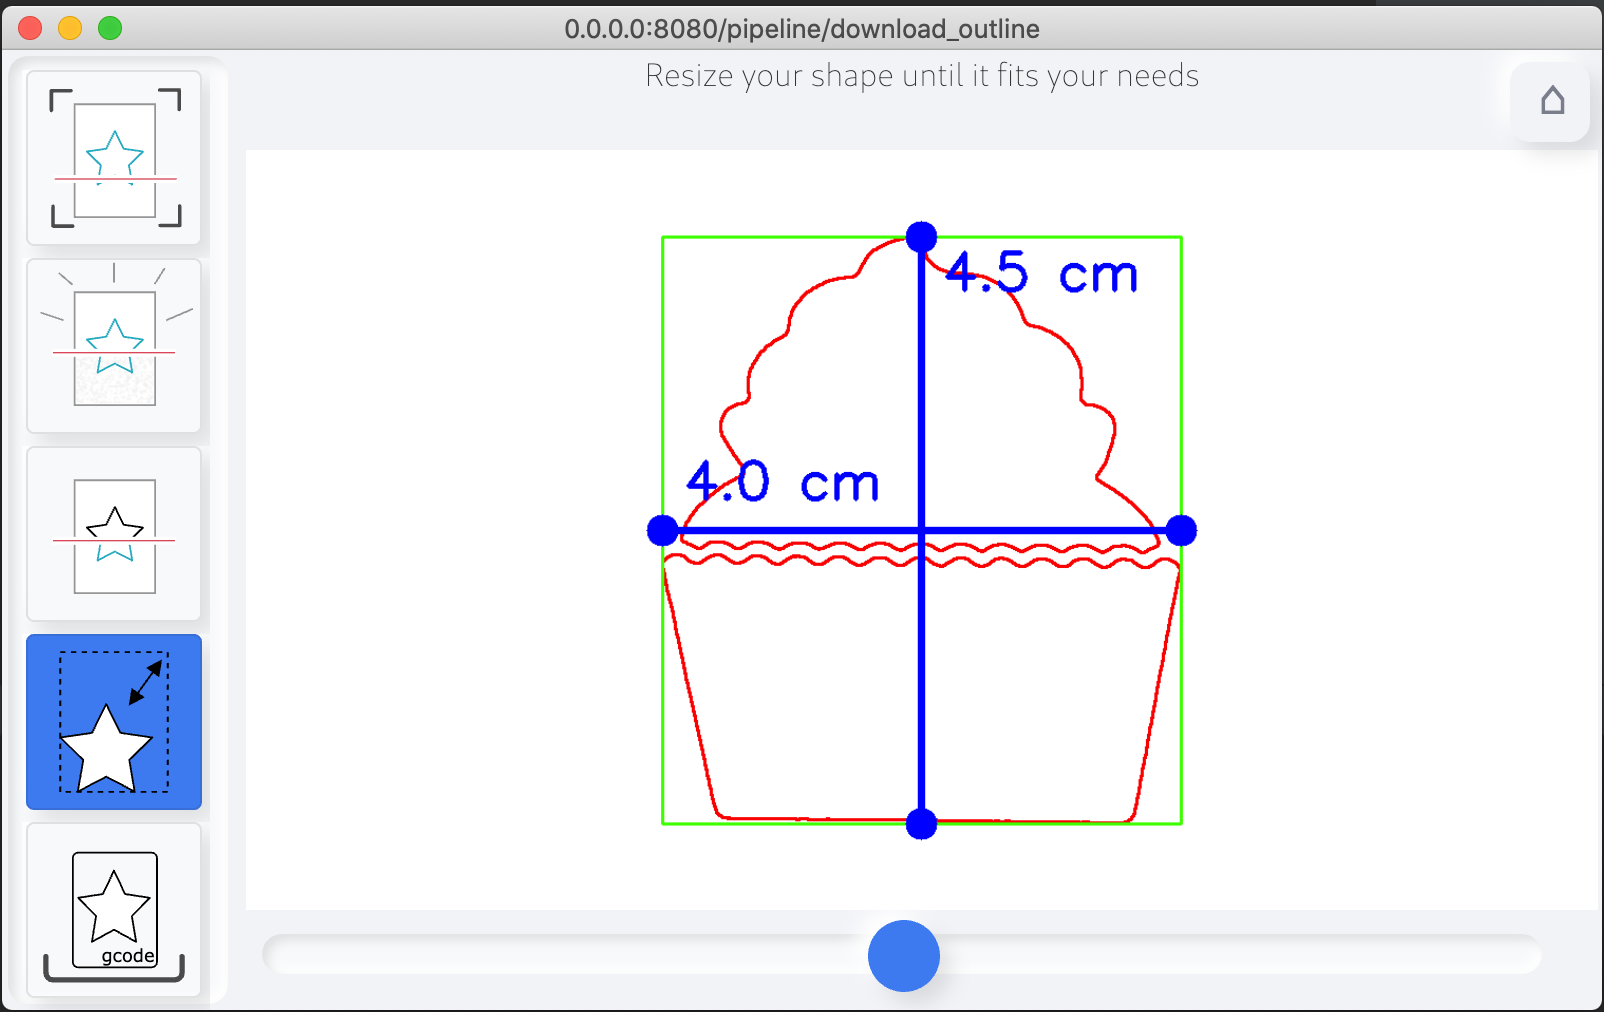Click the scan frame icon above the sidebar
Image resolution: width=1604 pixels, height=1012 pixels.
[114, 157]
